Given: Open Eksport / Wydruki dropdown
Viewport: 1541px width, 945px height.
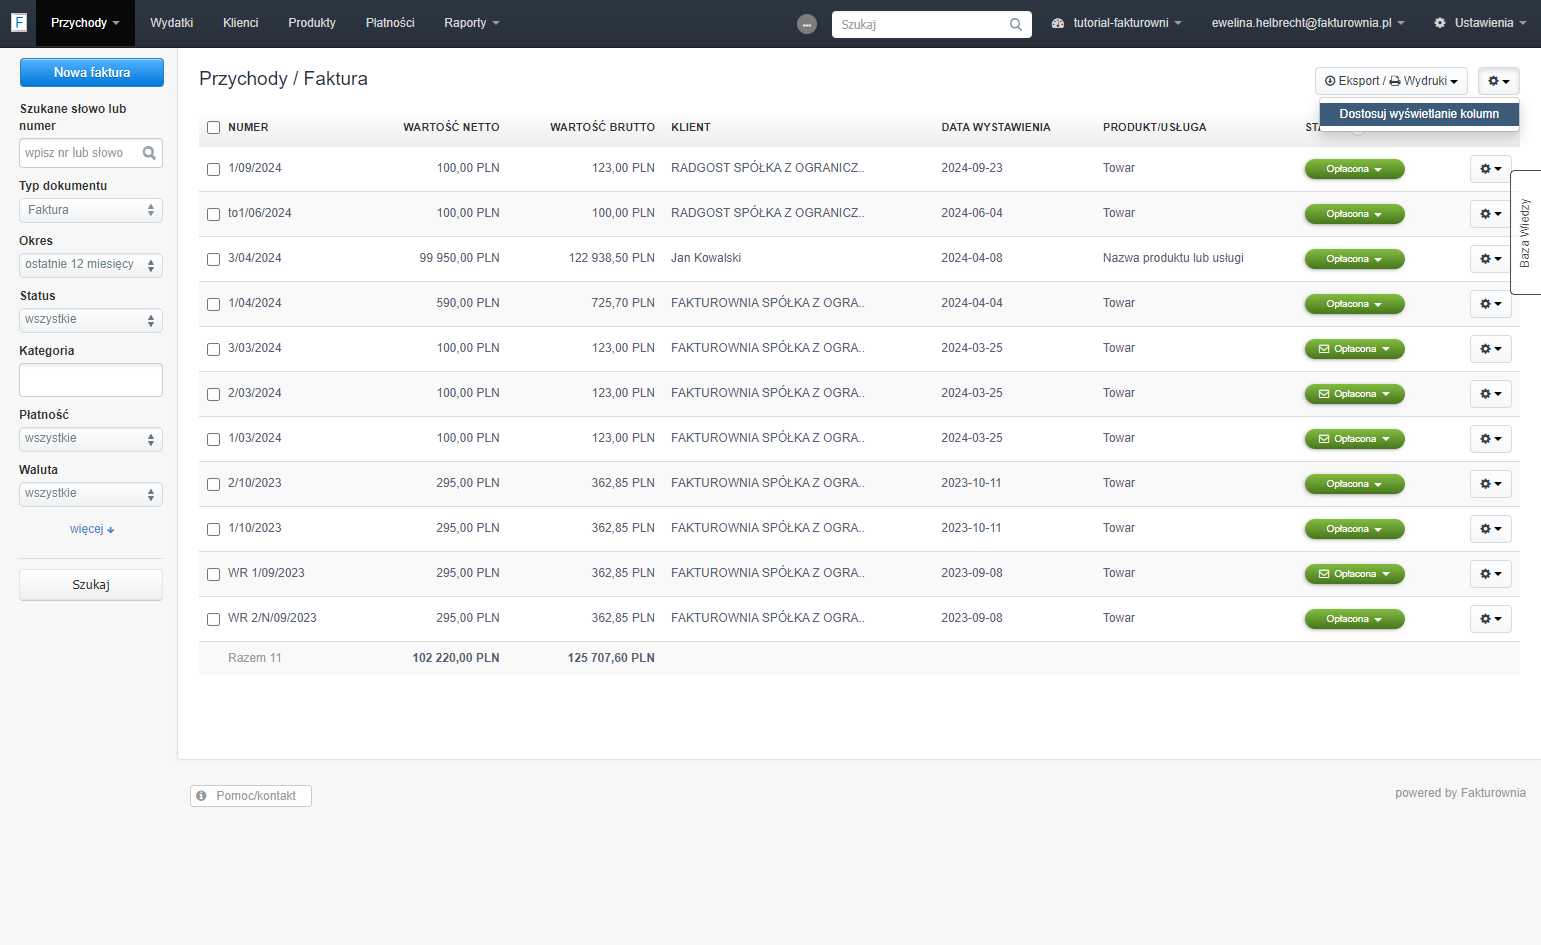Looking at the screenshot, I should click(1391, 81).
